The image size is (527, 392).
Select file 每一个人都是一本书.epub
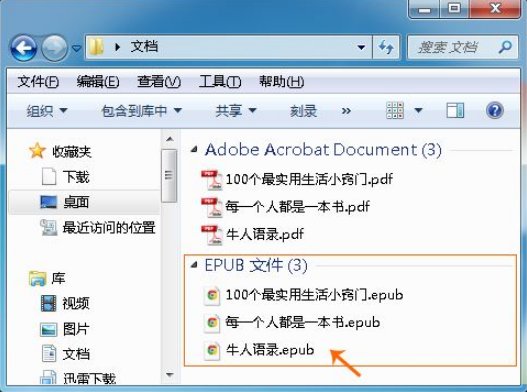click(x=302, y=322)
